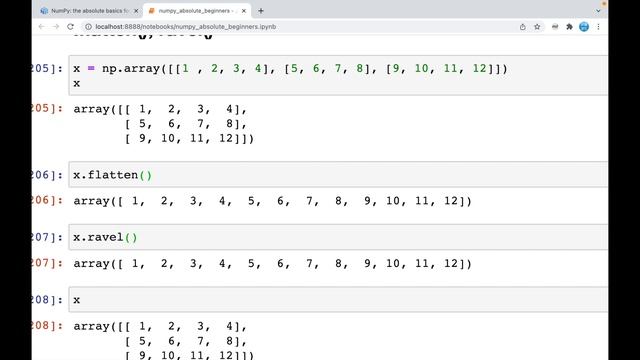The height and width of the screenshot is (360, 640).
Task: Reload the notebook page
Action: (x=70, y=27)
